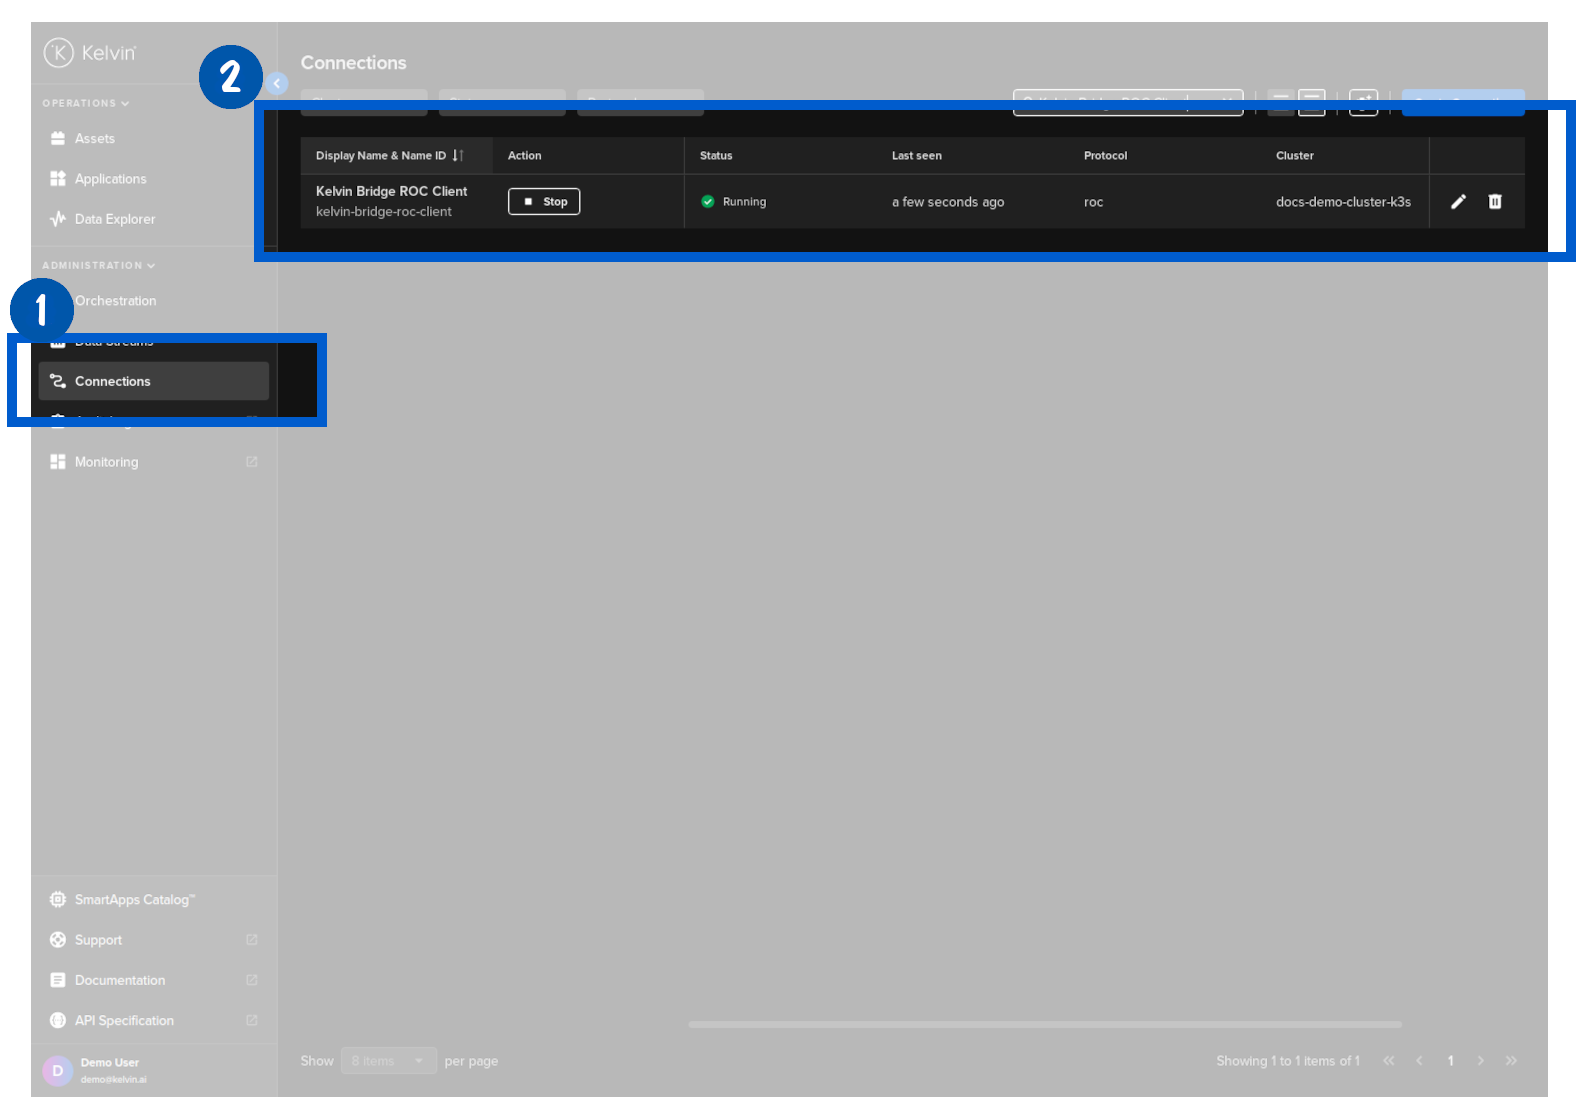Viewport: 1580px width, 1120px height.
Task: Open the Documentation link in sidebar
Action: [x=119, y=981]
